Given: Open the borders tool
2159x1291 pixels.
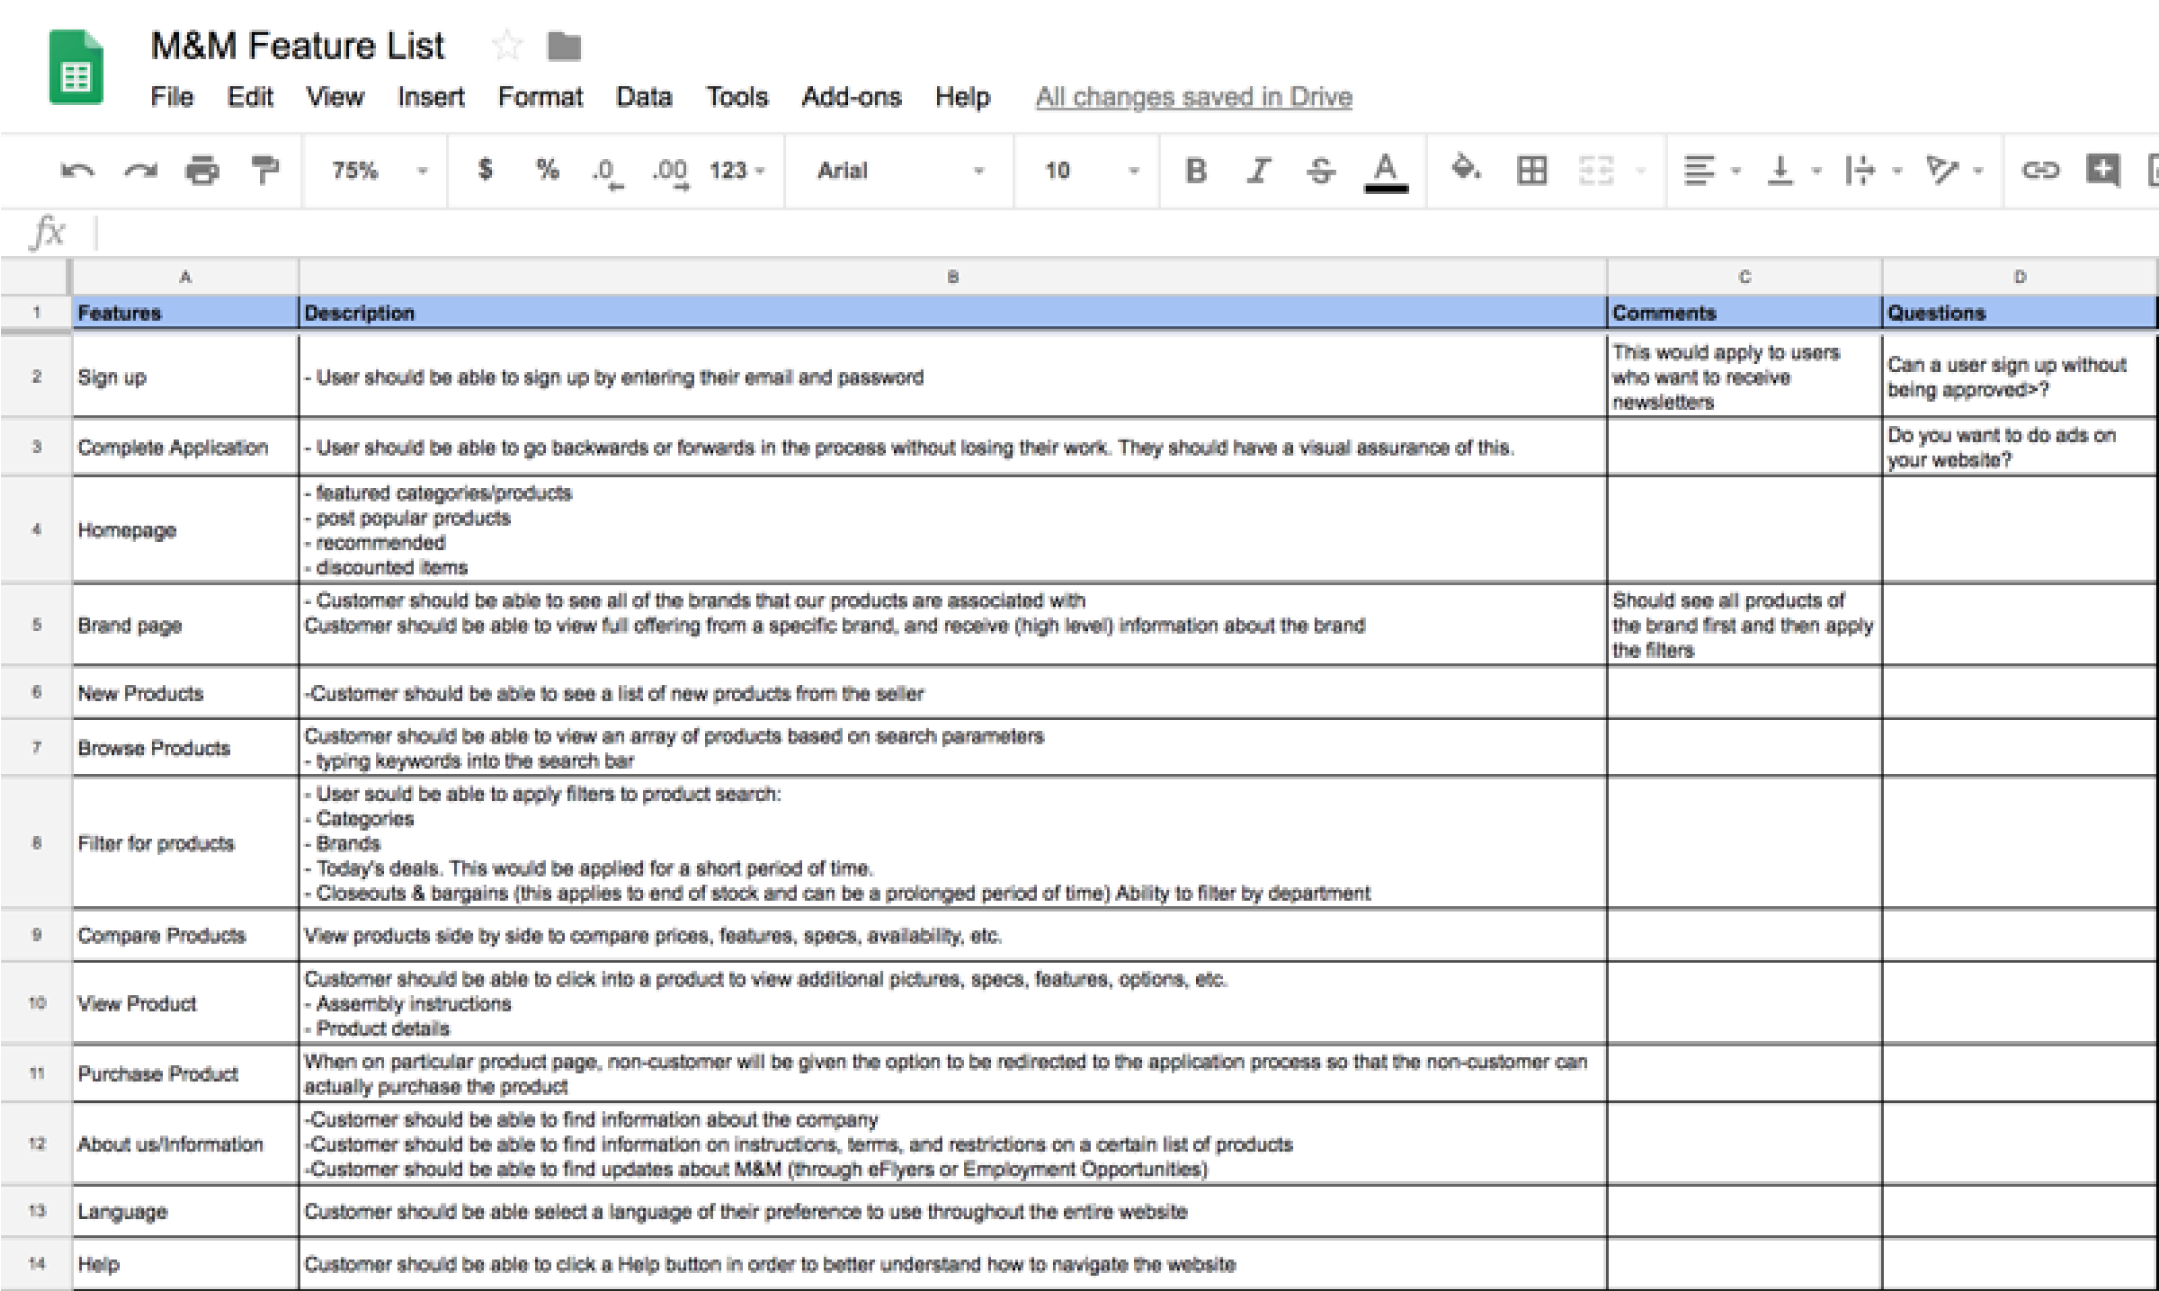Looking at the screenshot, I should tap(1531, 171).
